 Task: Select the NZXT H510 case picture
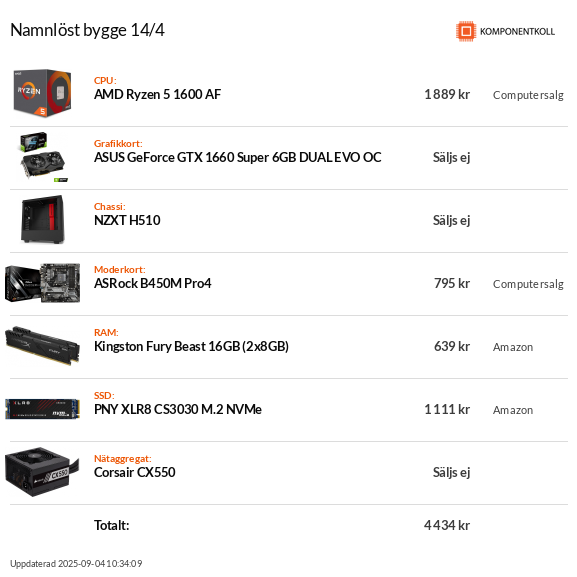pos(43,220)
